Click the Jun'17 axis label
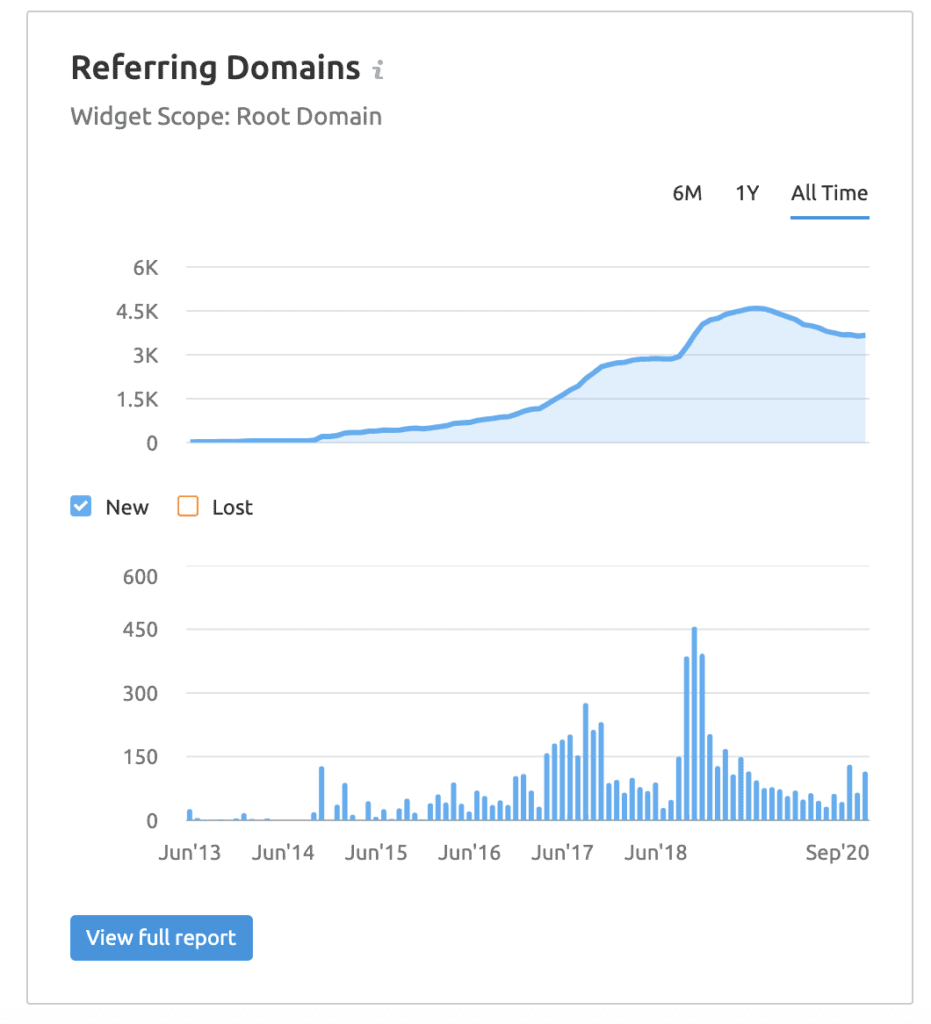Image resolution: width=931 pixels, height=1024 pixels. point(562,853)
